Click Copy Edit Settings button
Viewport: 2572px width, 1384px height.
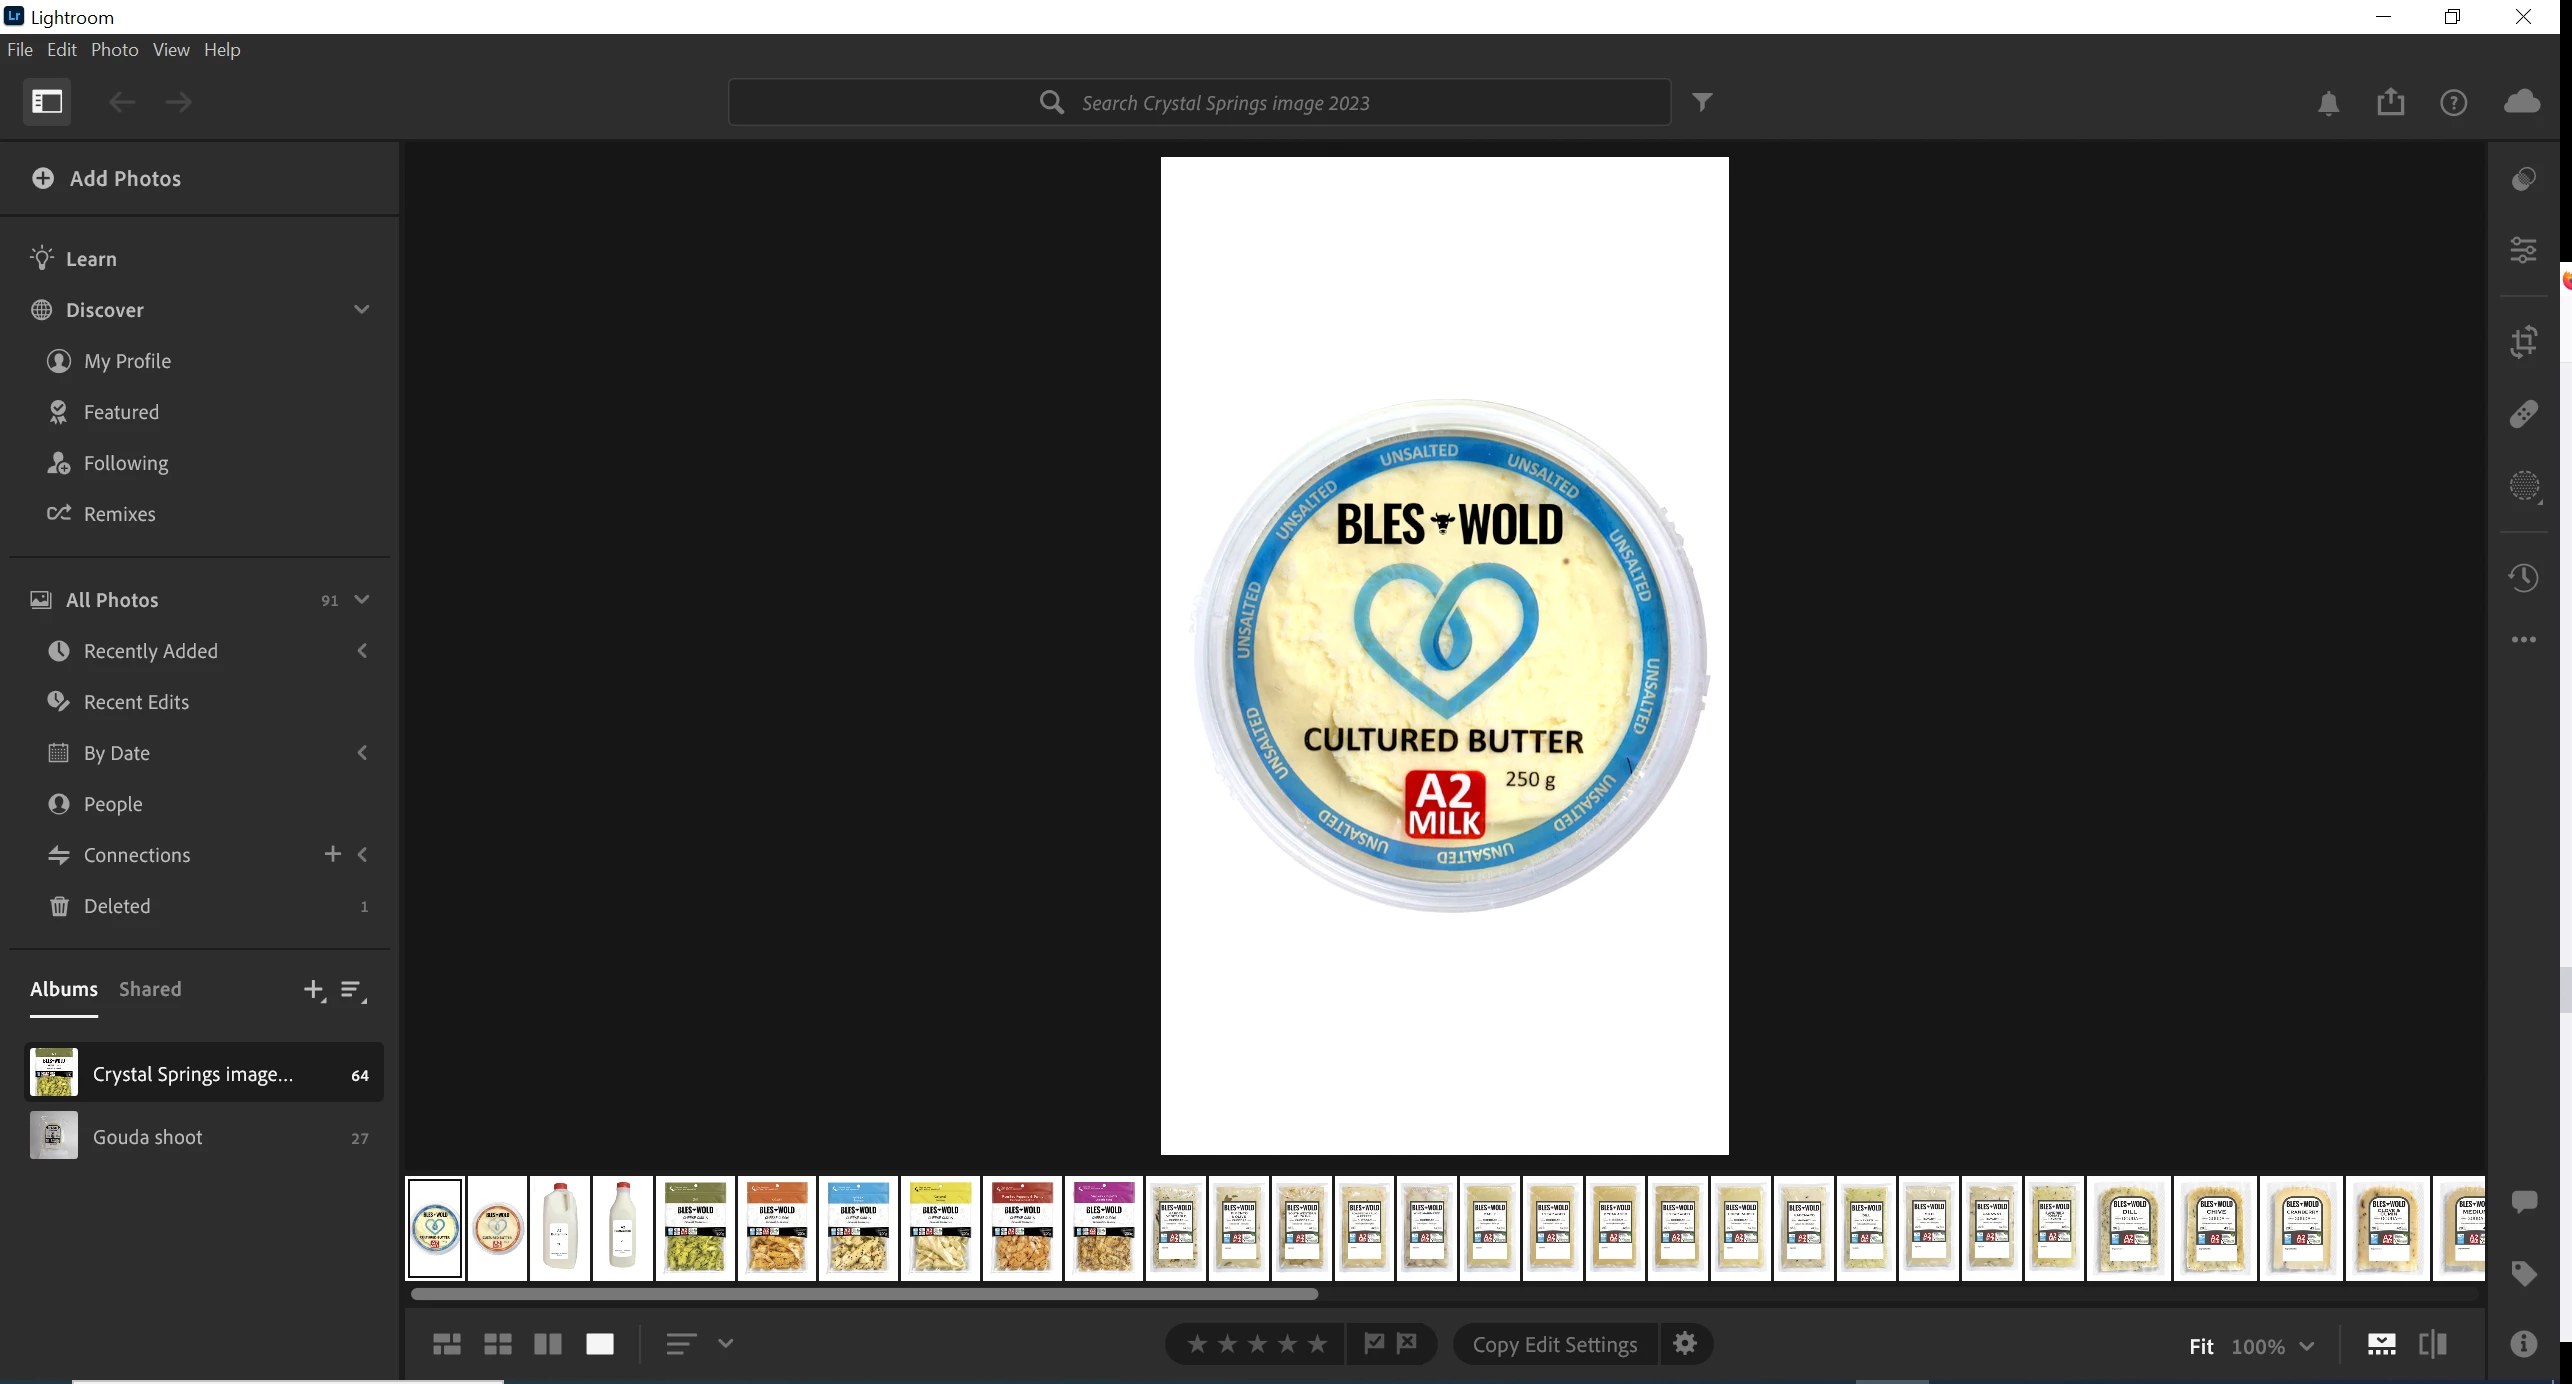1554,1344
